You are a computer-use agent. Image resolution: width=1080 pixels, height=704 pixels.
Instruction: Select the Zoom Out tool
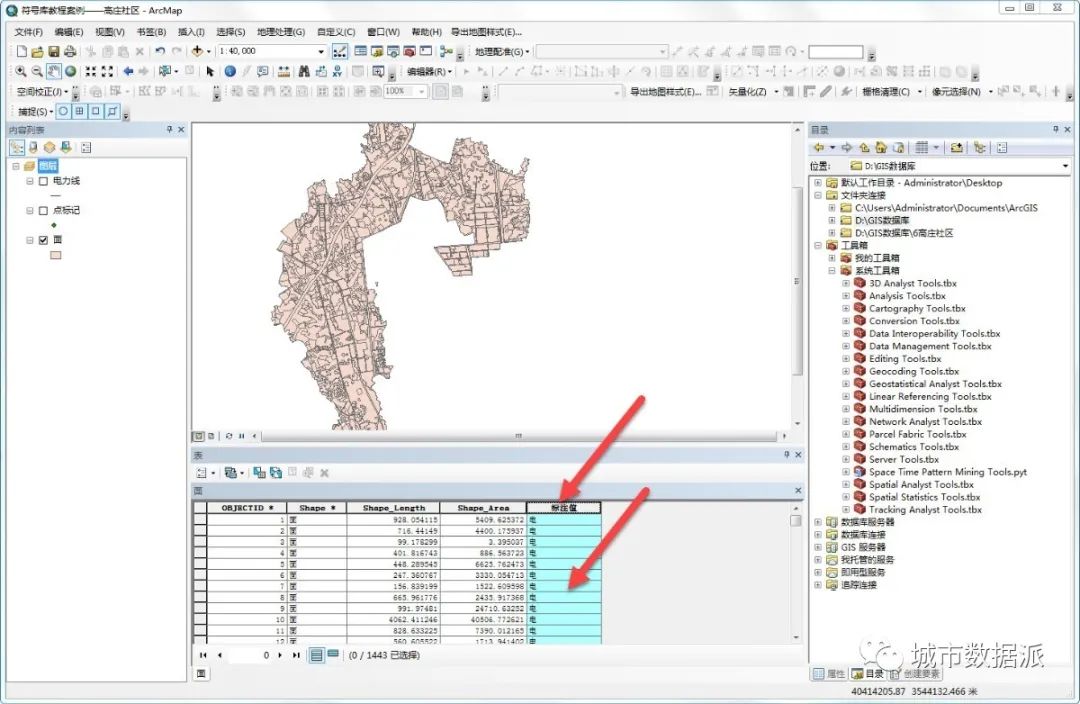coord(37,71)
